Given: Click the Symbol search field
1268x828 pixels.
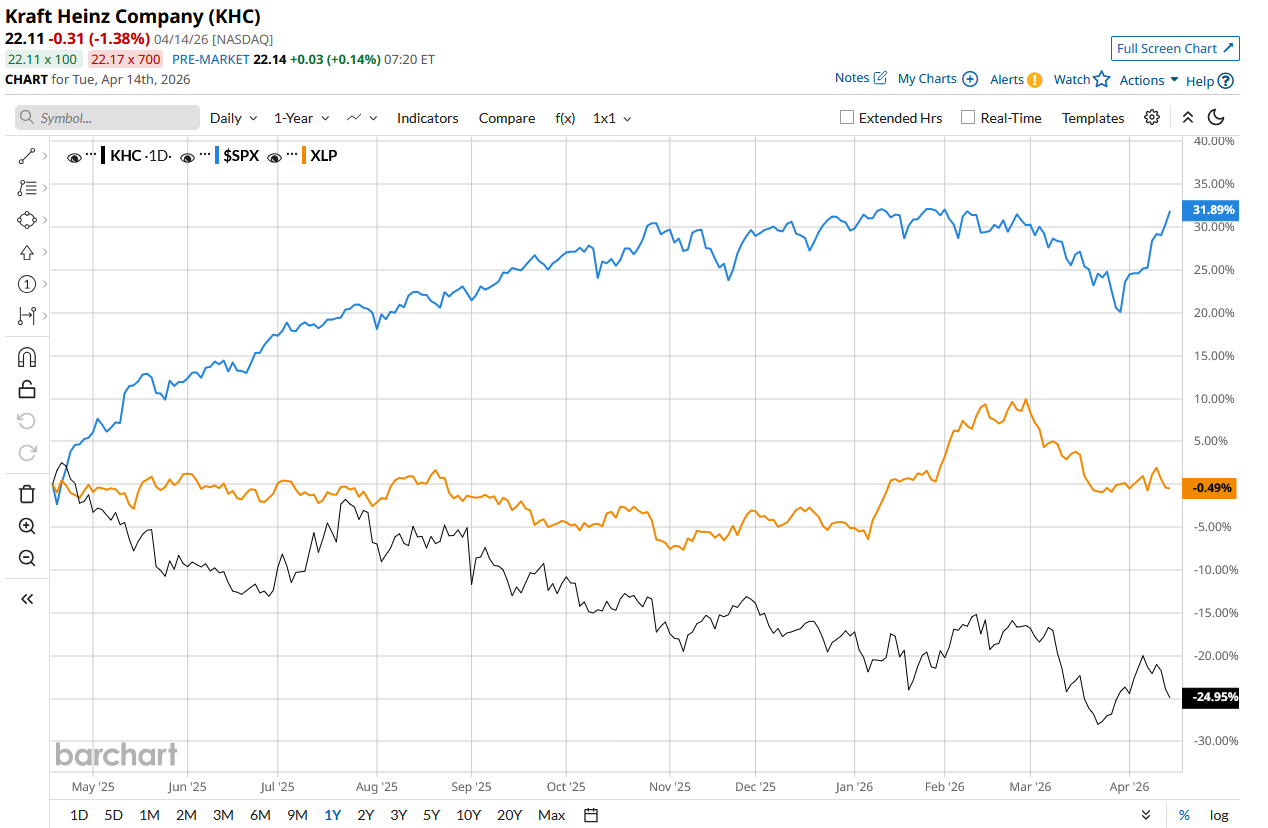Looking at the screenshot, I should (108, 118).
